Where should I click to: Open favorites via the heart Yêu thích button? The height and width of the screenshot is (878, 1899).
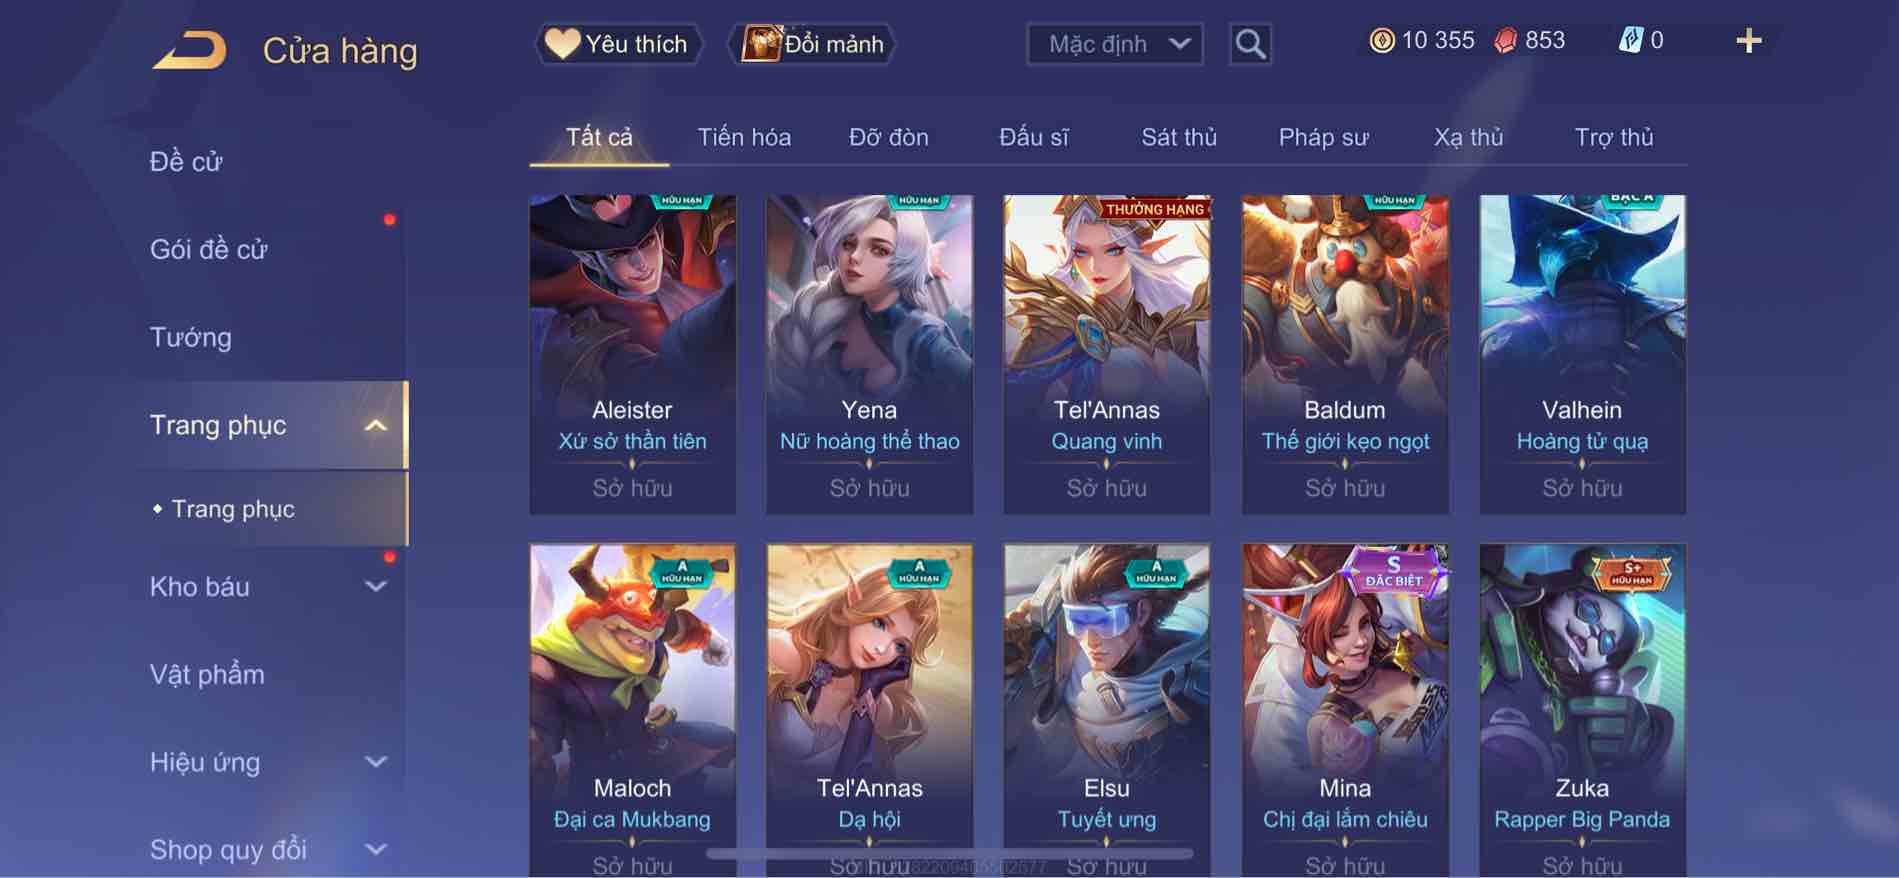(618, 44)
